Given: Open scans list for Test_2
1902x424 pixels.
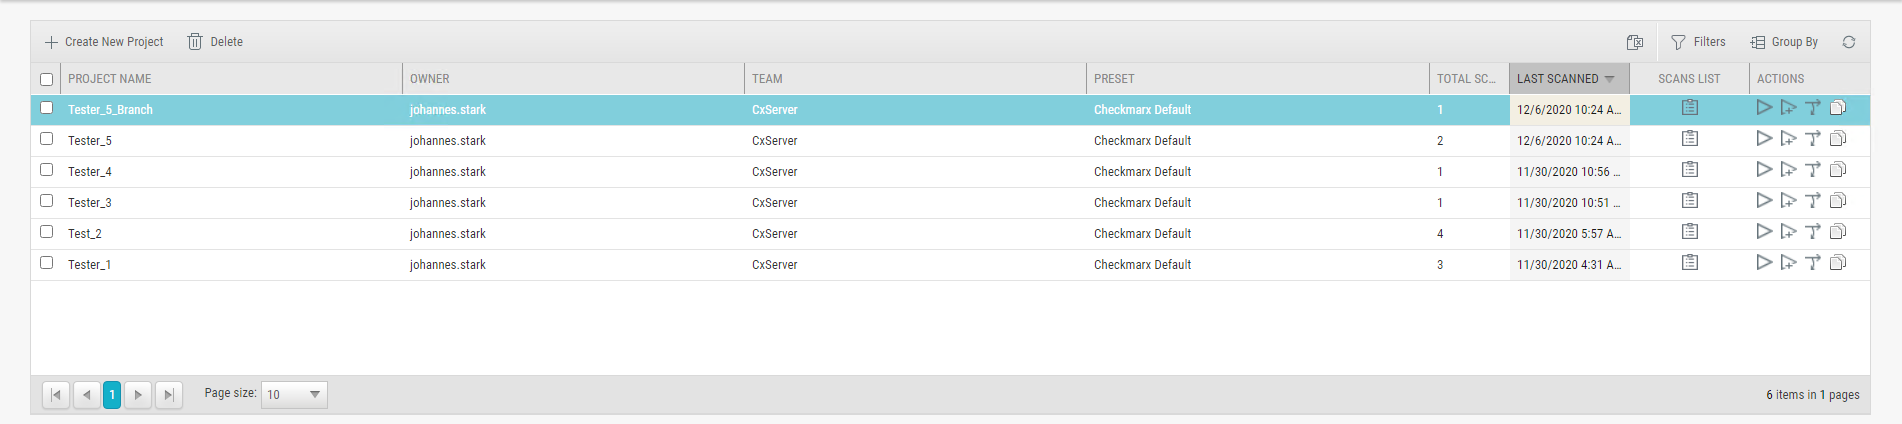Looking at the screenshot, I should [1690, 232].
